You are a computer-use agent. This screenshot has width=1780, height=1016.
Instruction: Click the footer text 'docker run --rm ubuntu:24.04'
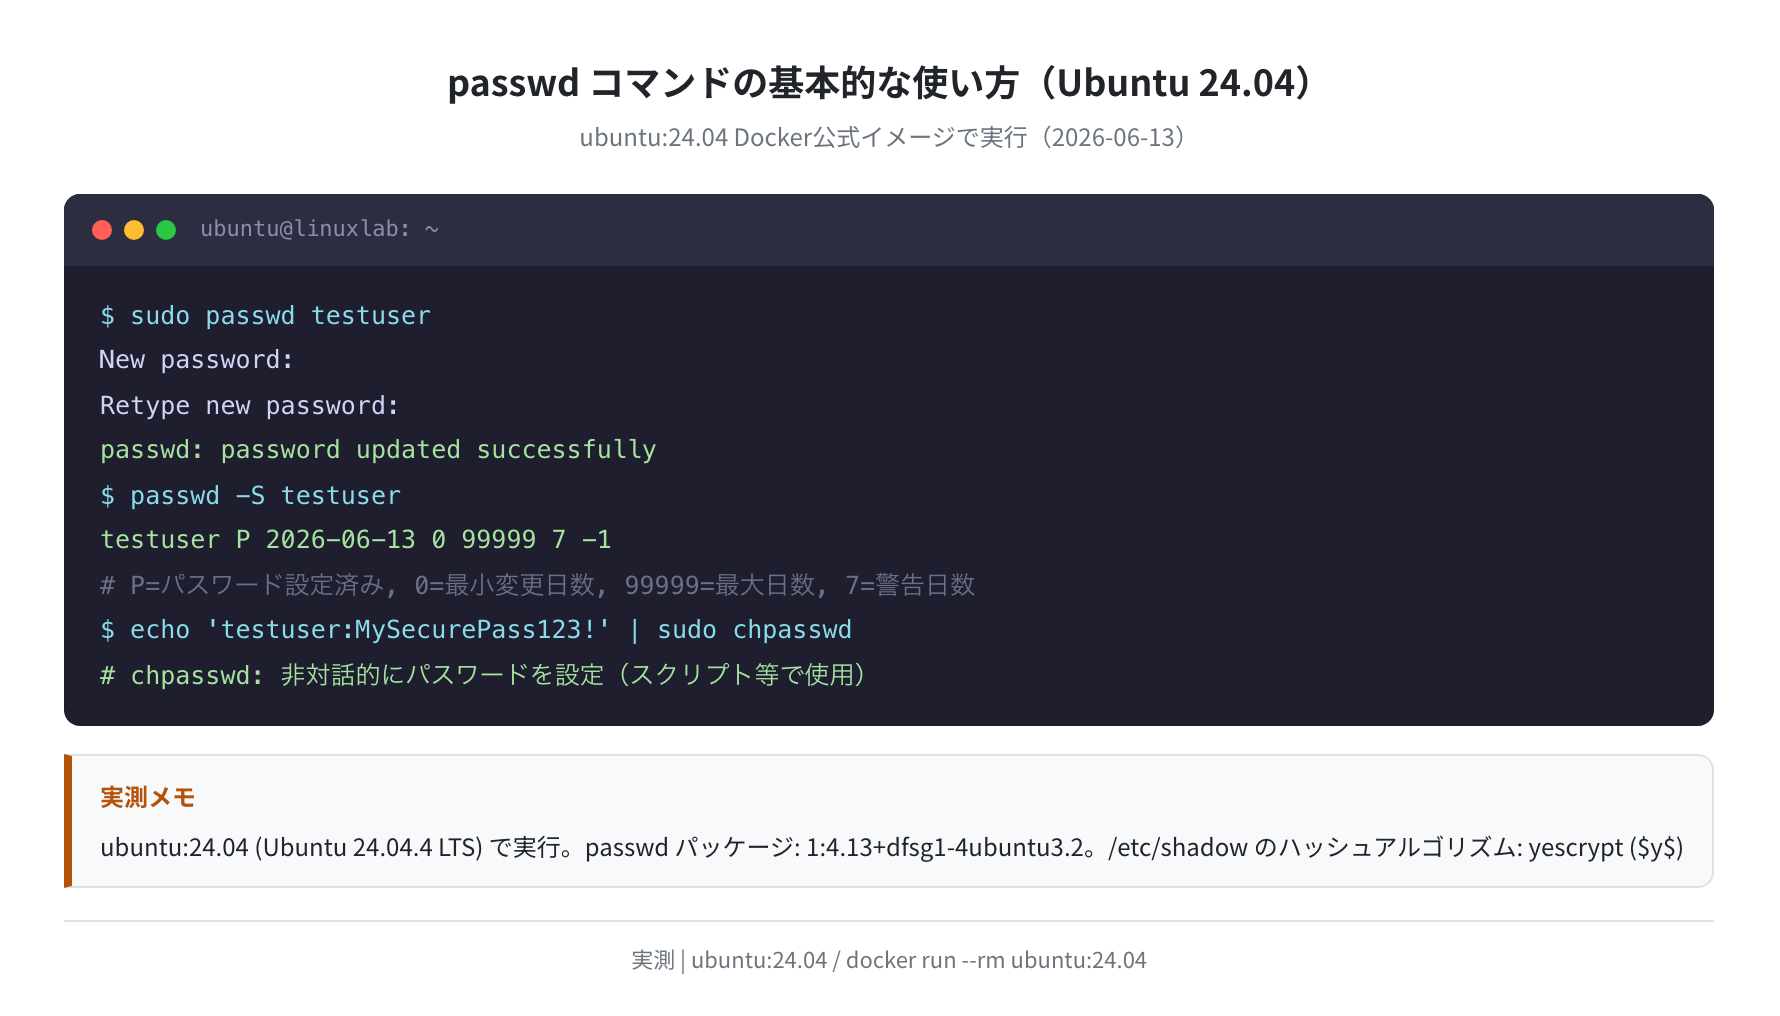[996, 960]
